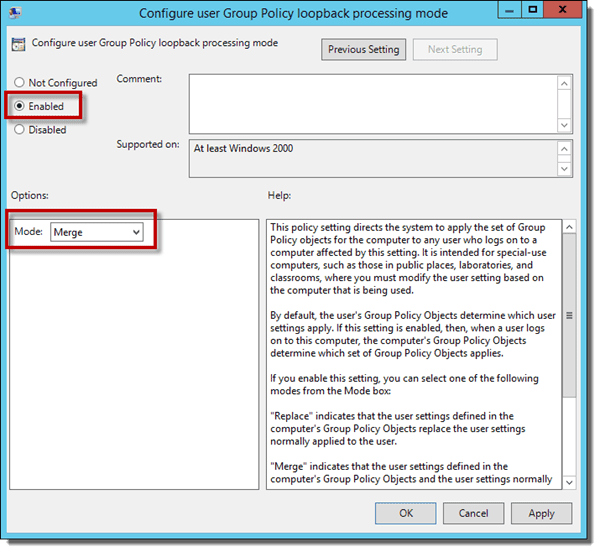Click the Comment box scroll down arrow

(564, 125)
